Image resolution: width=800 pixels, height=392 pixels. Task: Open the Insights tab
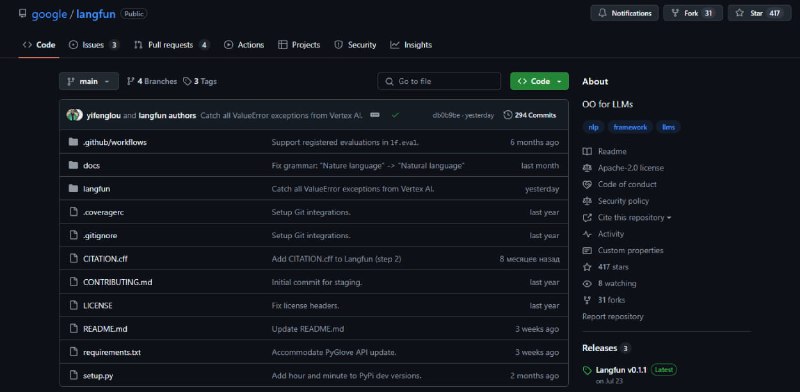click(x=411, y=45)
